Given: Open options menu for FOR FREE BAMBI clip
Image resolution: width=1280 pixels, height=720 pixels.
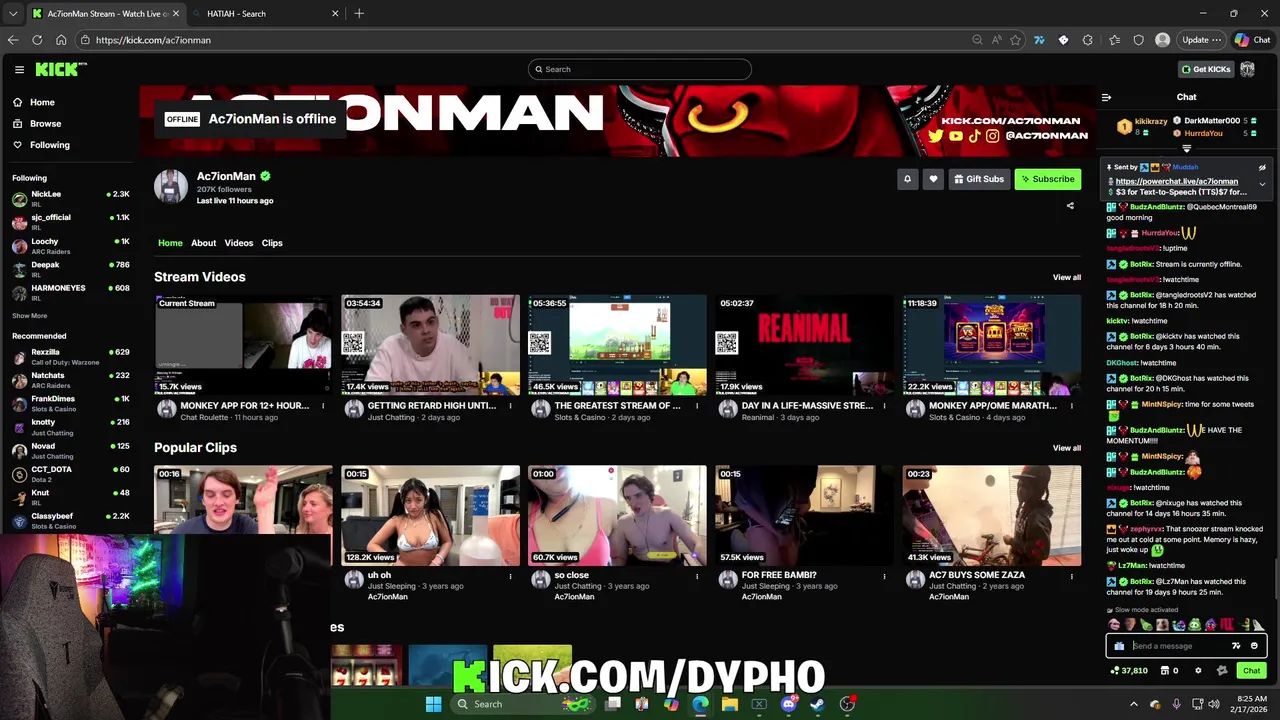Looking at the screenshot, I should (884, 576).
